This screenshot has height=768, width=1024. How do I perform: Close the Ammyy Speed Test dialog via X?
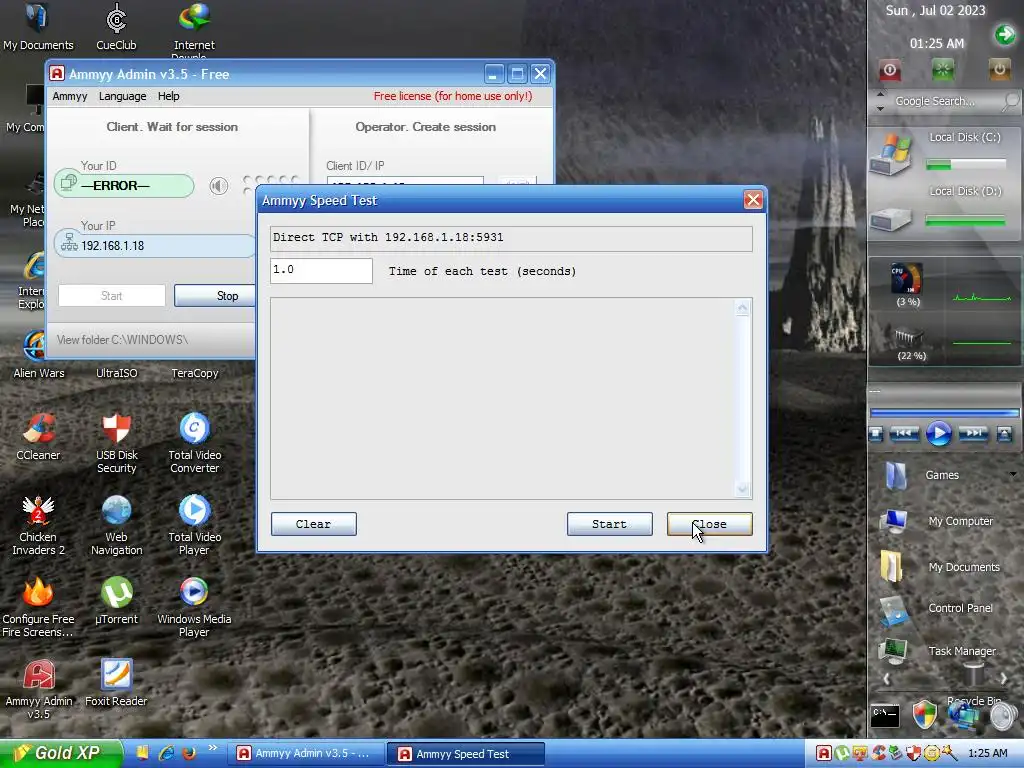(753, 200)
